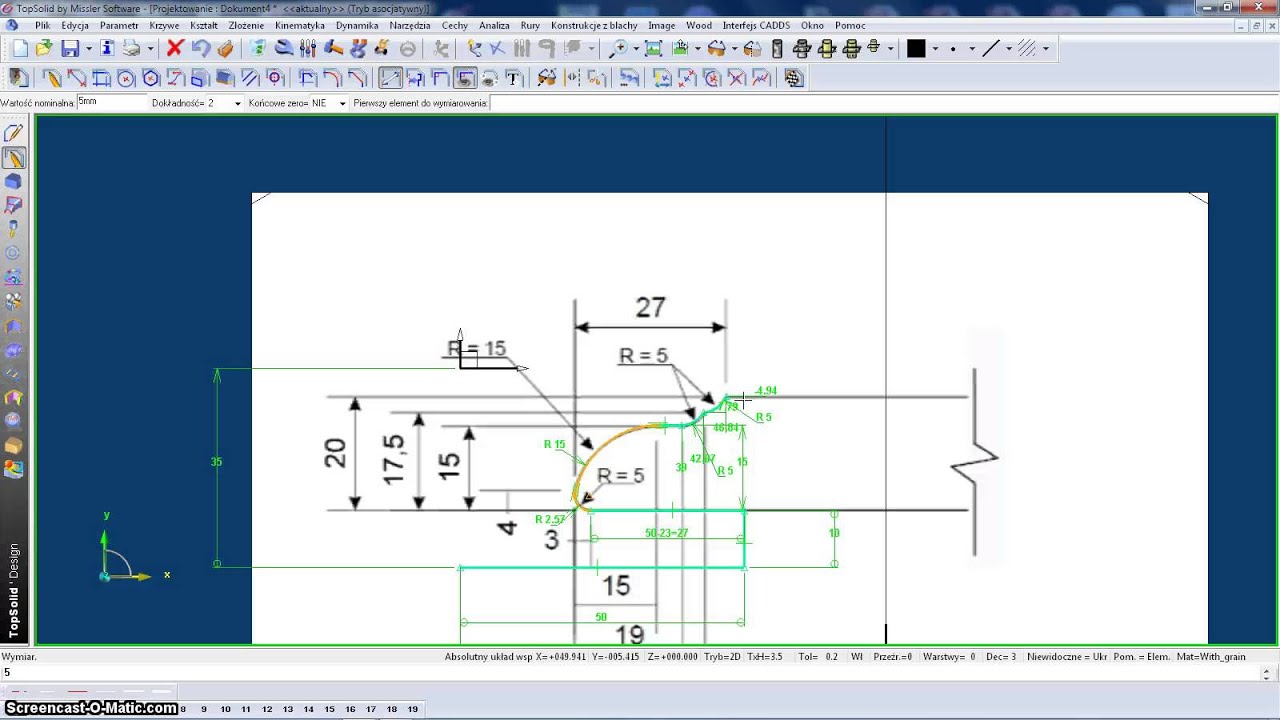
Task: Open the Wood menu
Action: (699, 25)
